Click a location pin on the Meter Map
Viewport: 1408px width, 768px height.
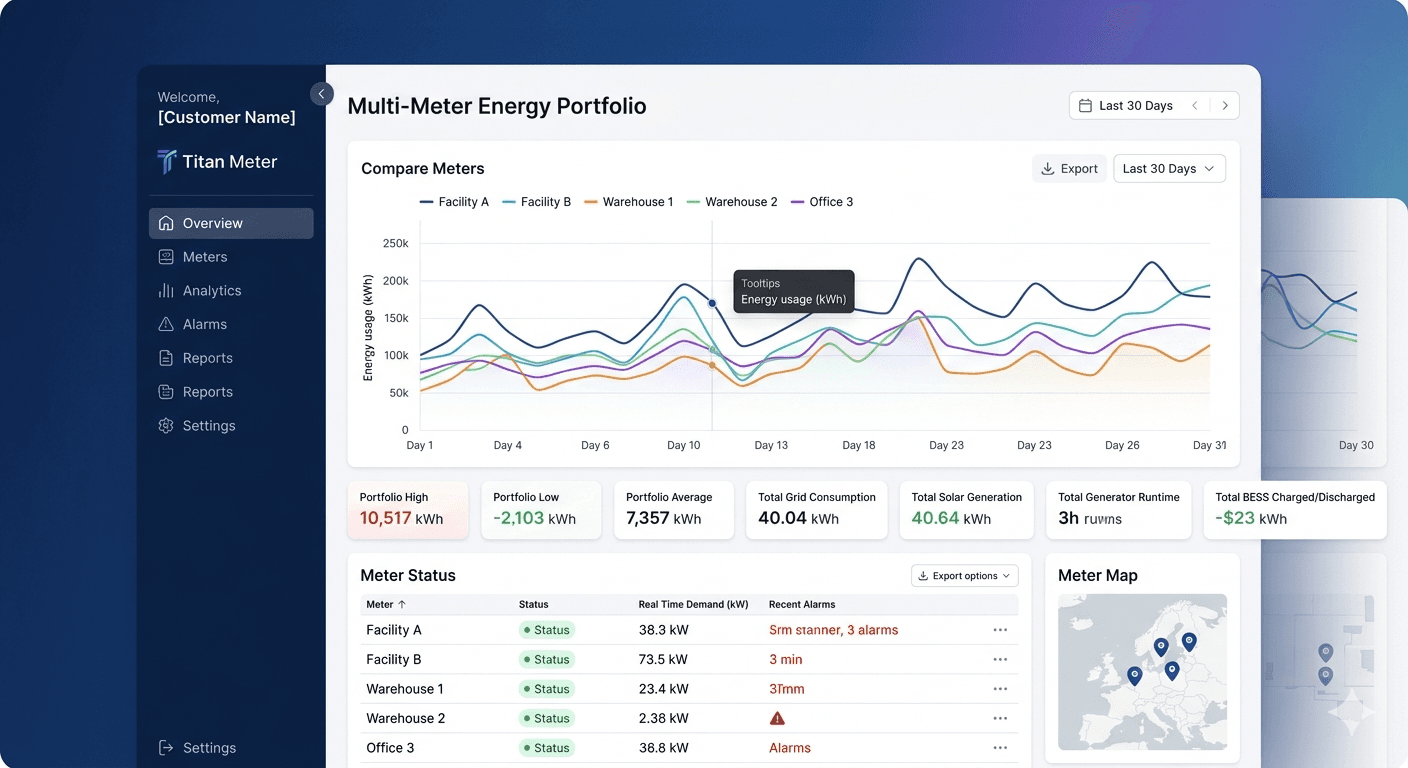click(x=1161, y=647)
